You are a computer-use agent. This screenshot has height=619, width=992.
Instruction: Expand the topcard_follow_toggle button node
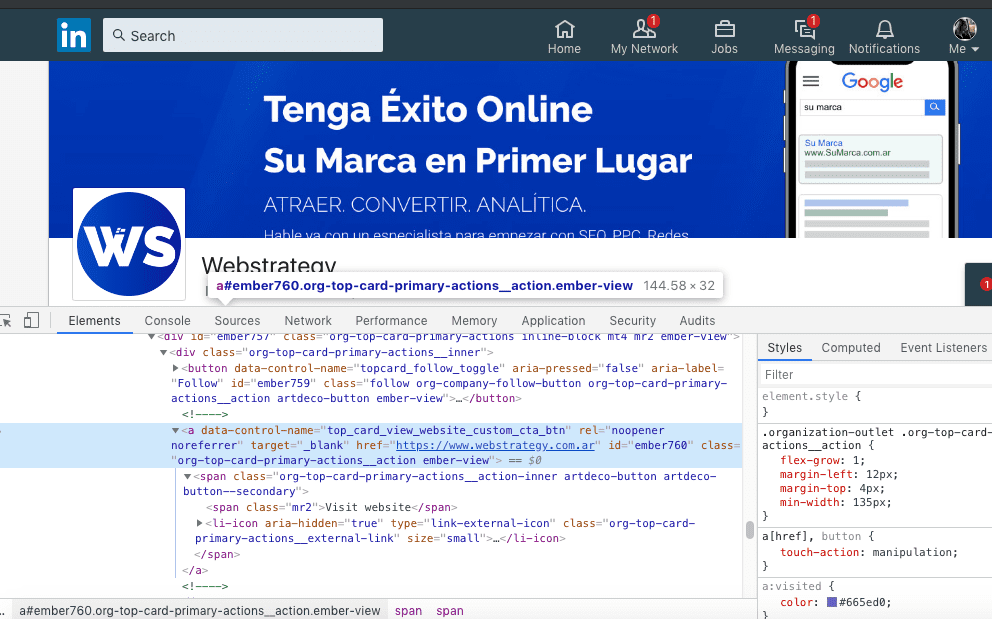click(175, 368)
